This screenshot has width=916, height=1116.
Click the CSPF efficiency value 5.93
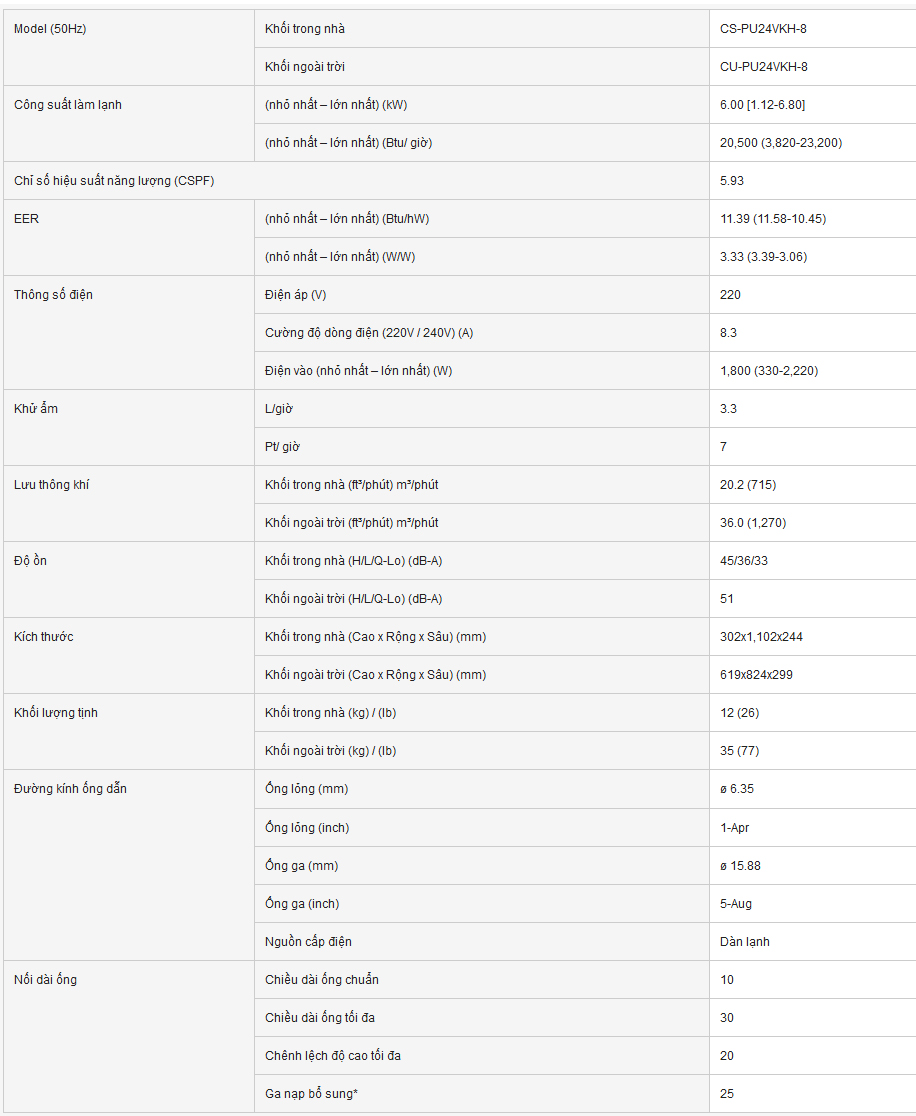[x=732, y=181]
